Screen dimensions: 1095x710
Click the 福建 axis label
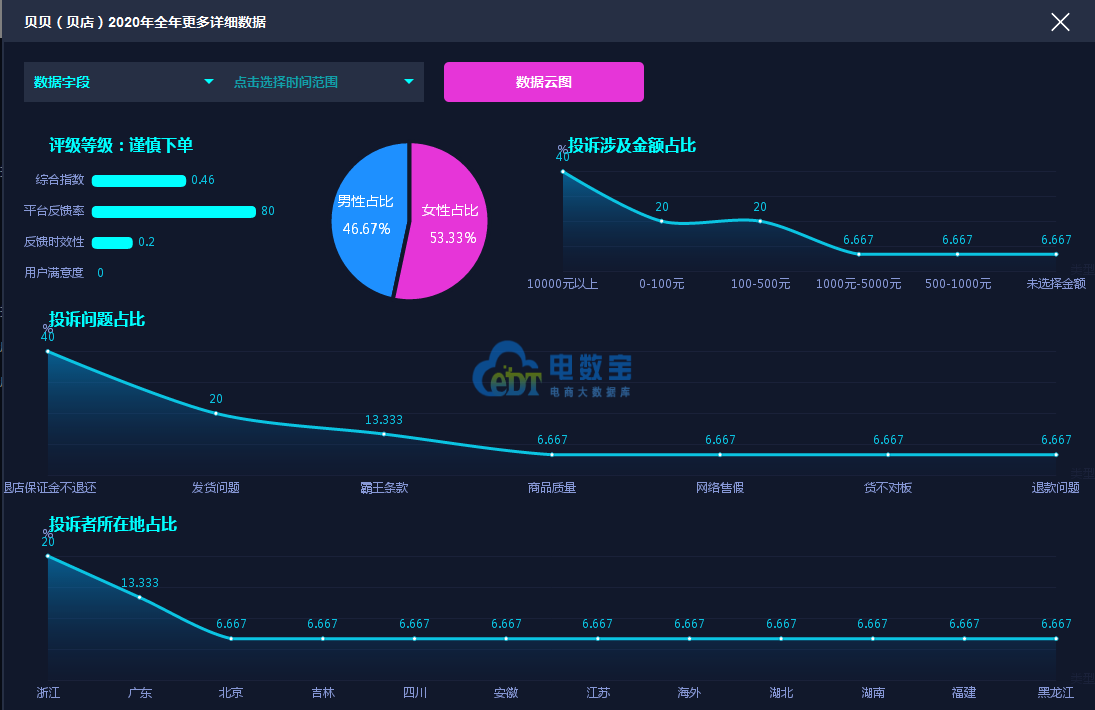(x=964, y=693)
